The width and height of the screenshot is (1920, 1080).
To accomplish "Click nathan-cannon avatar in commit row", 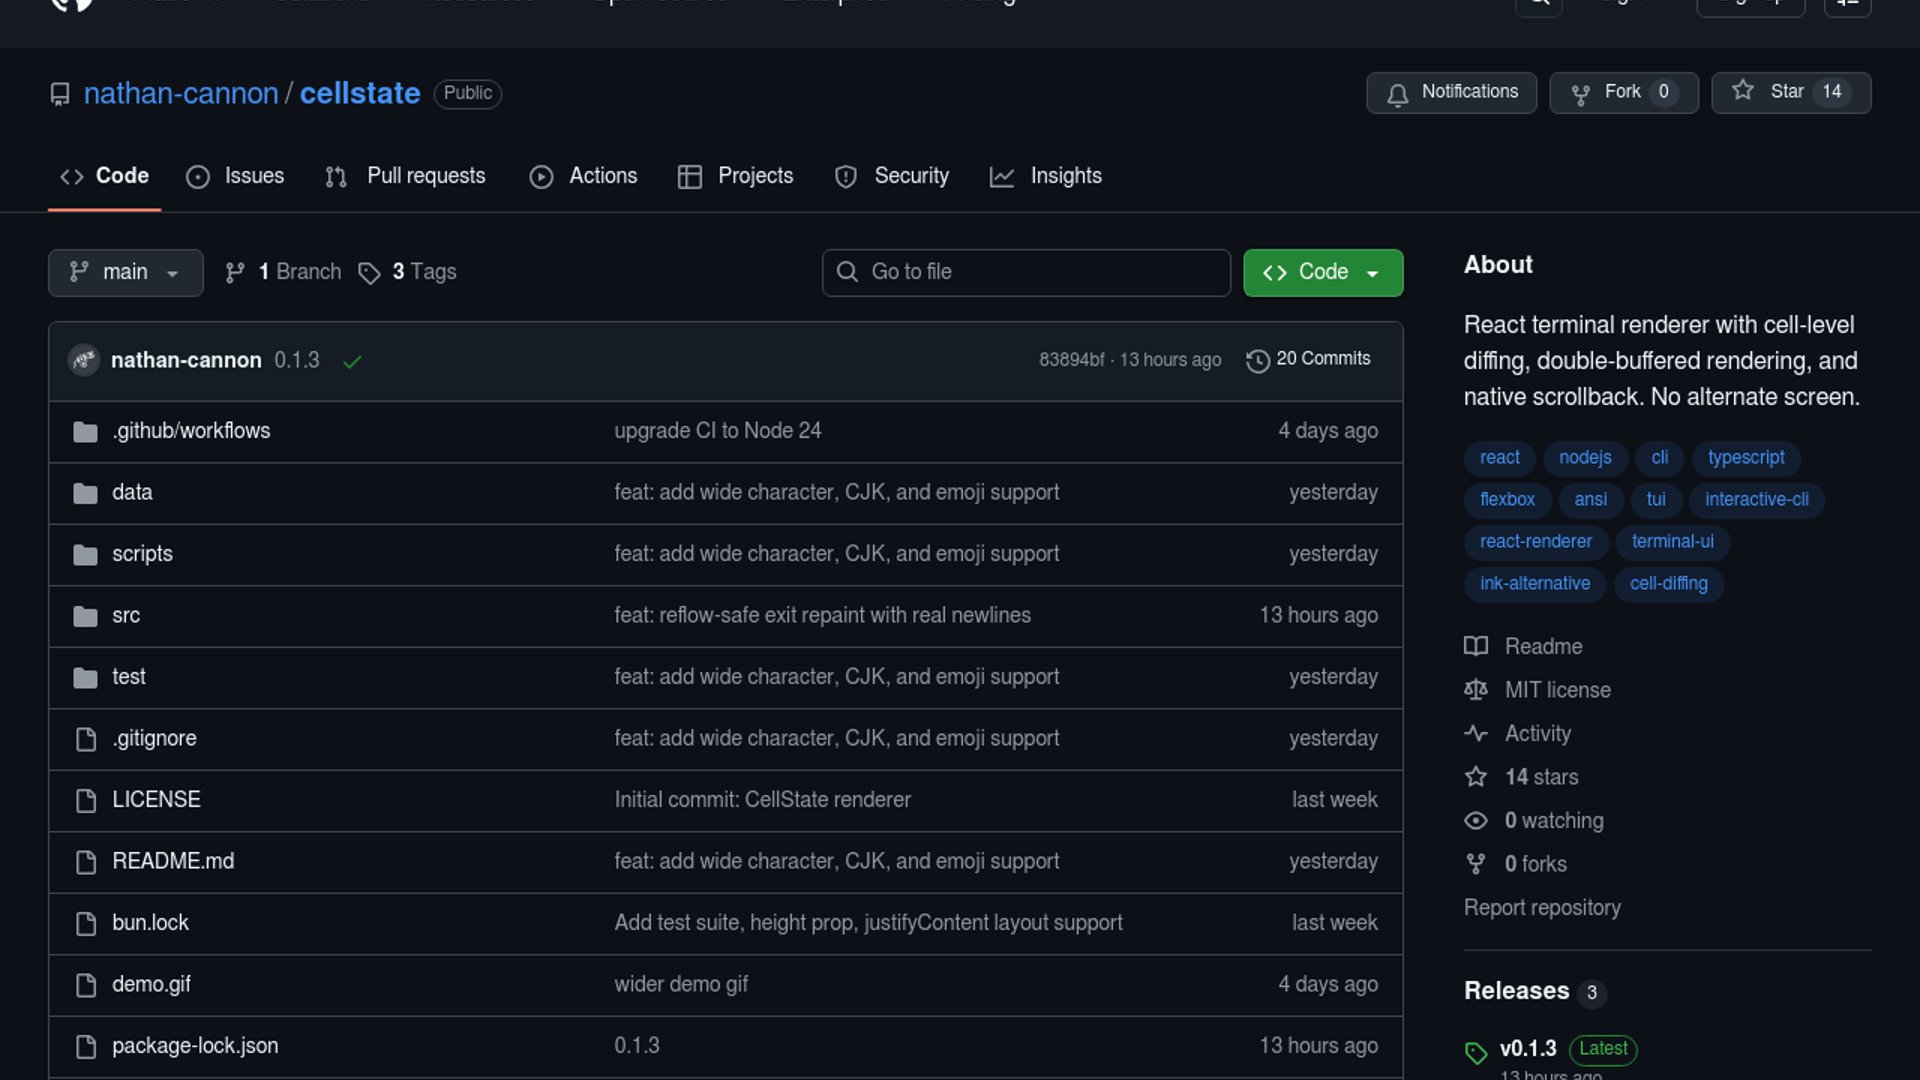I will pyautogui.click(x=84, y=360).
